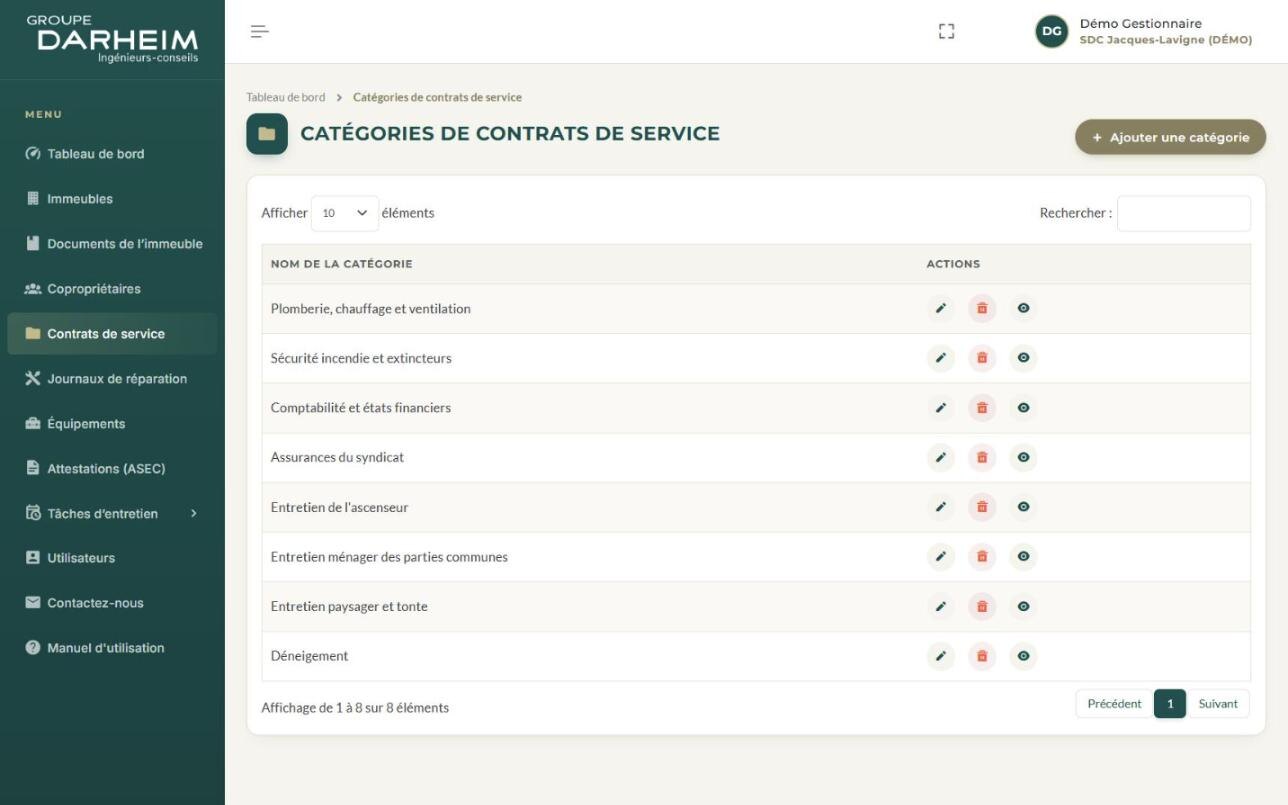Edit the Comptabilité et états financiers category
1288x805 pixels.
click(x=941, y=408)
